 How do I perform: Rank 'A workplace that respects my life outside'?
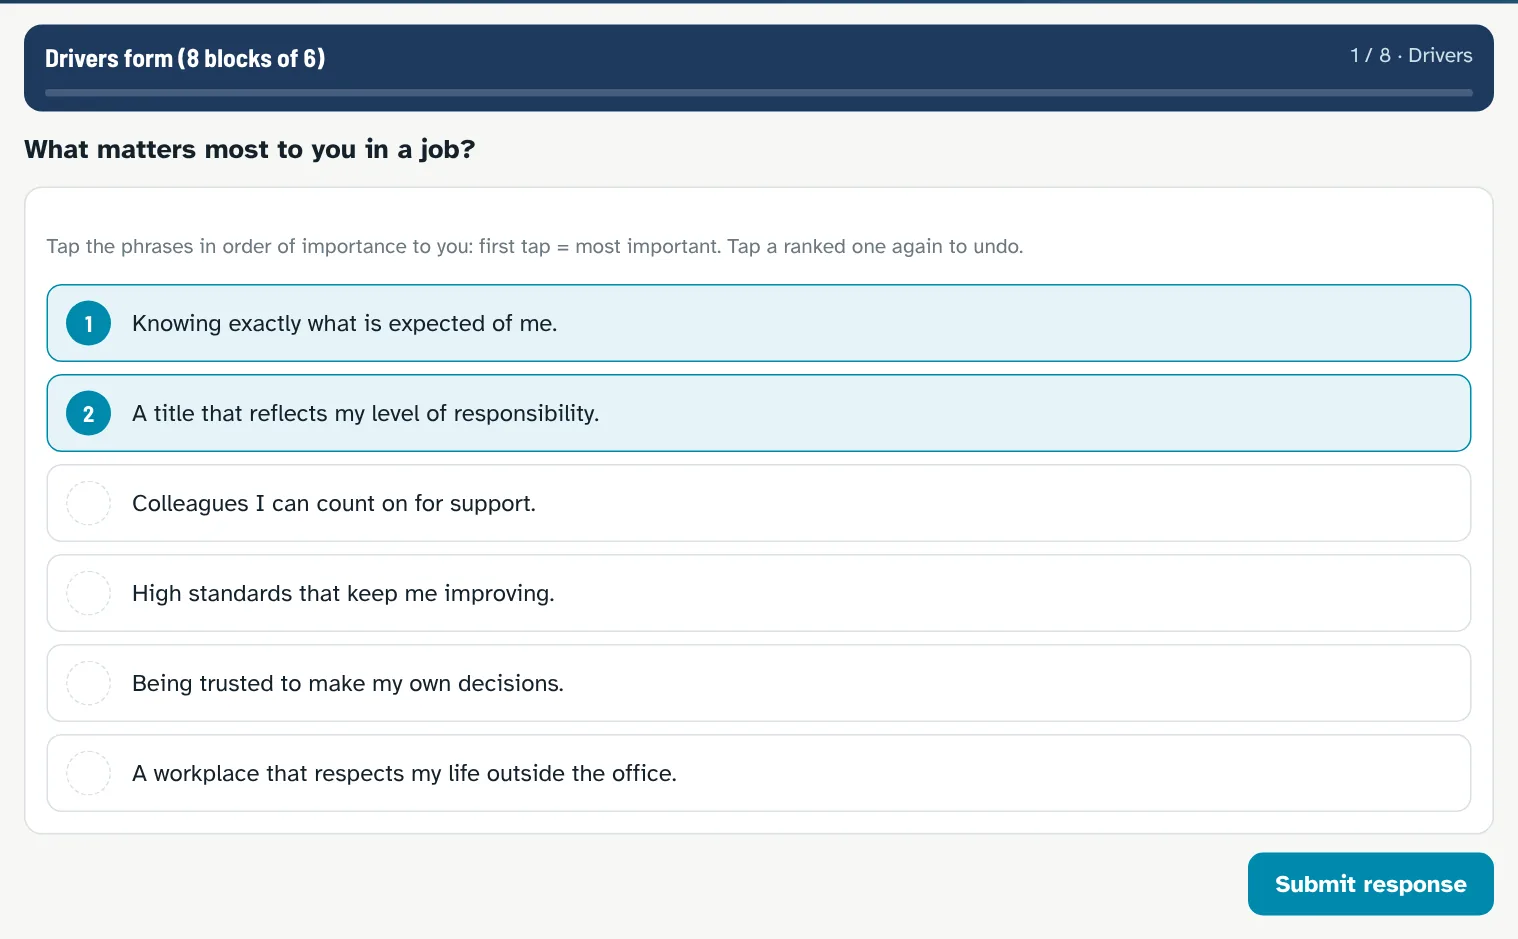click(x=758, y=773)
